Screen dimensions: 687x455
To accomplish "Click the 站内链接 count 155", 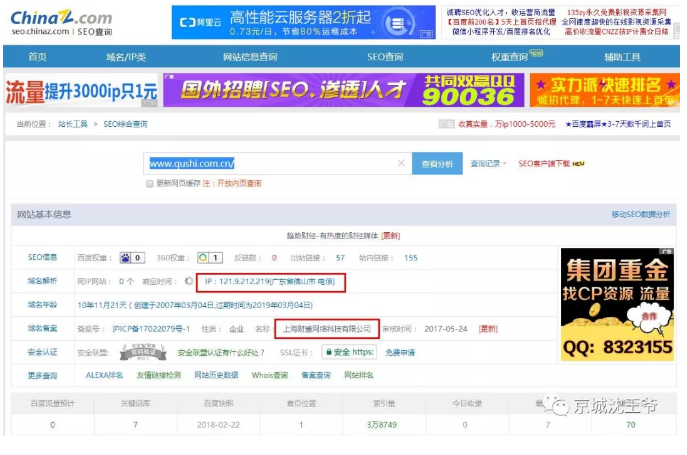I will point(411,258).
